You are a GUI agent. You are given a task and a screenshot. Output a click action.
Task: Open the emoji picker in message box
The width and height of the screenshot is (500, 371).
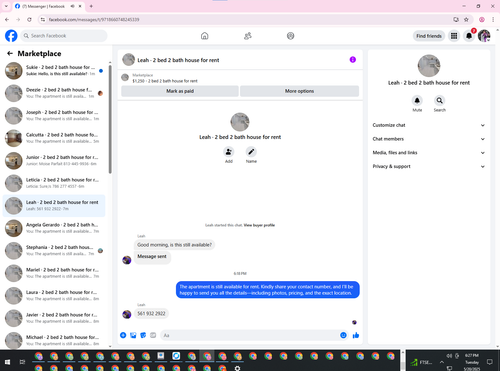pyautogui.click(x=343, y=335)
